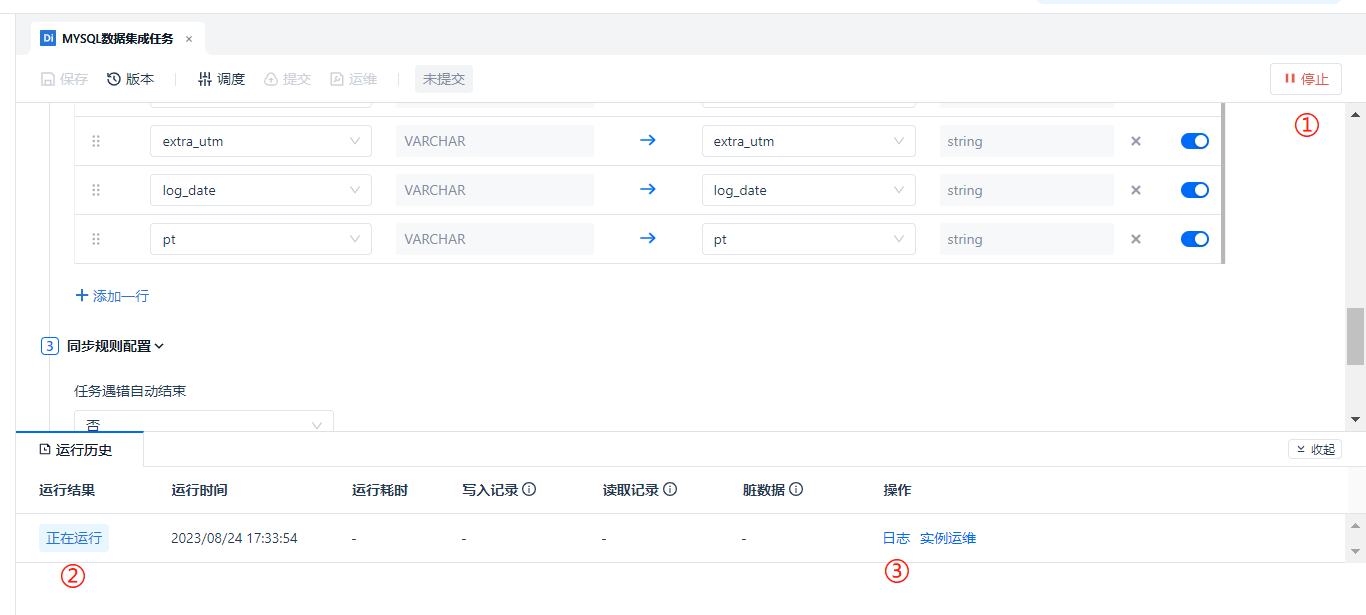Screen dimensions: 1366x615
Task: Turn off the pt row toggle
Action: click(x=1194, y=239)
